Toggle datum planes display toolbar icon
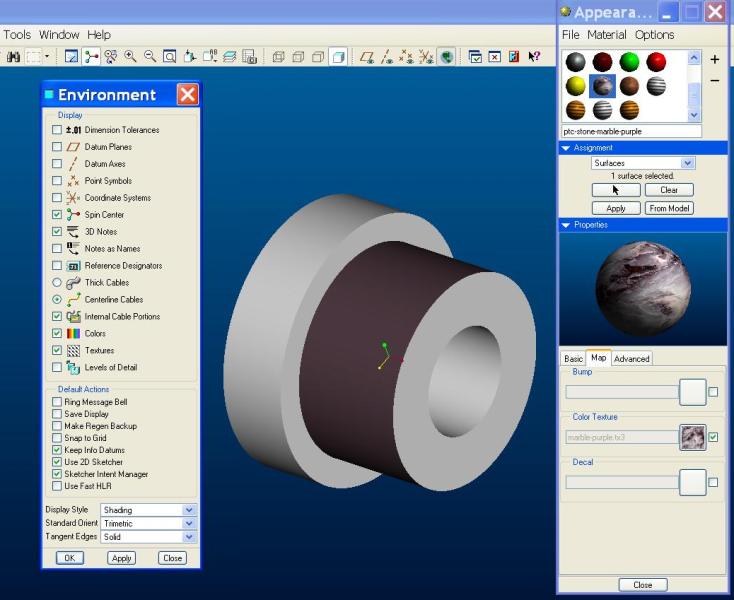 (x=367, y=57)
